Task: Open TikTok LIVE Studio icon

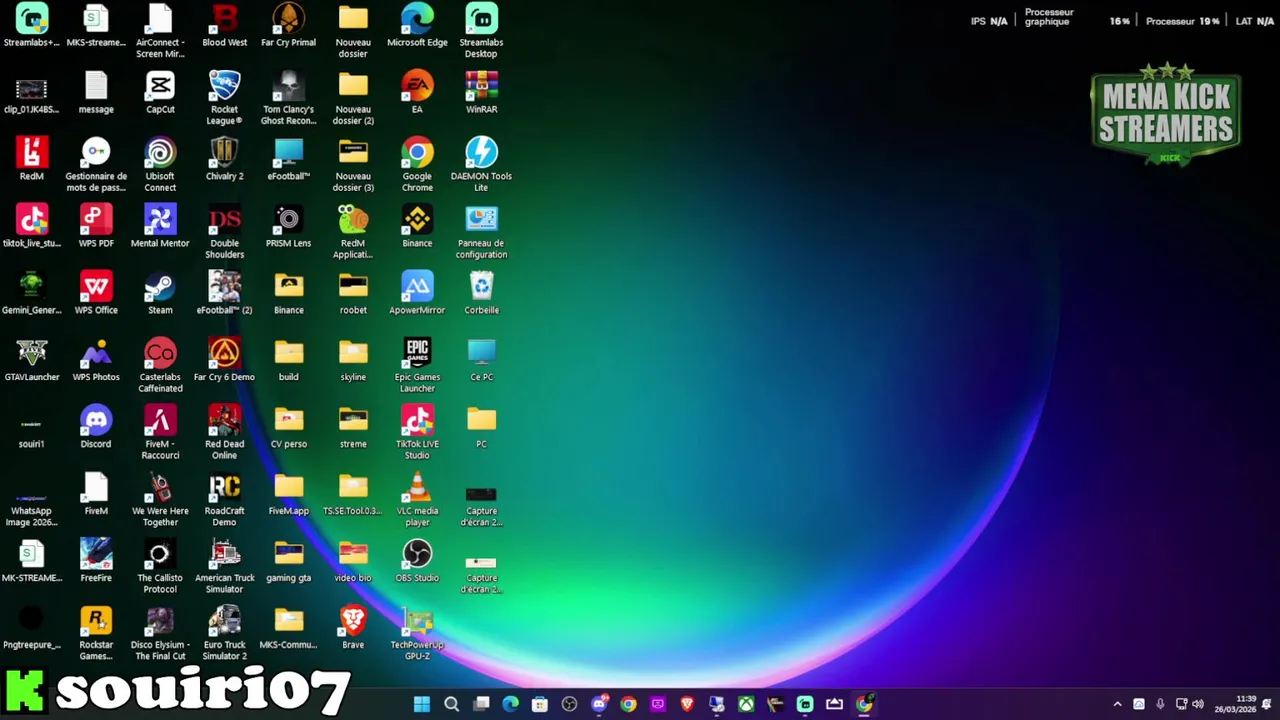Action: [x=417, y=433]
